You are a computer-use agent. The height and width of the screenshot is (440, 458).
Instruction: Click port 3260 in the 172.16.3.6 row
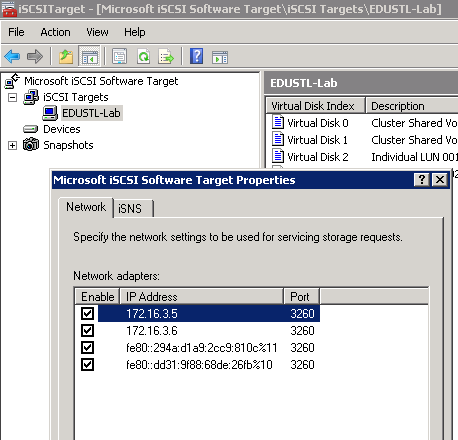pos(302,331)
